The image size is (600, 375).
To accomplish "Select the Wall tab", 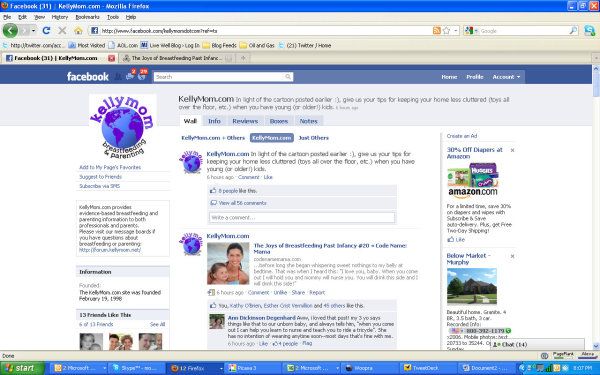I will tap(190, 121).
